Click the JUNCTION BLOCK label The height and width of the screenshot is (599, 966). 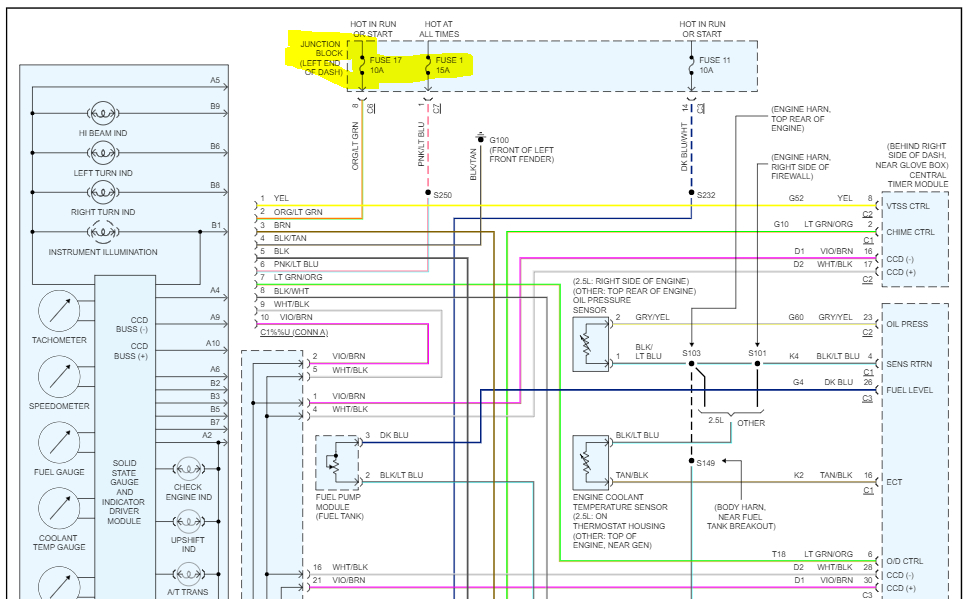coord(321,58)
